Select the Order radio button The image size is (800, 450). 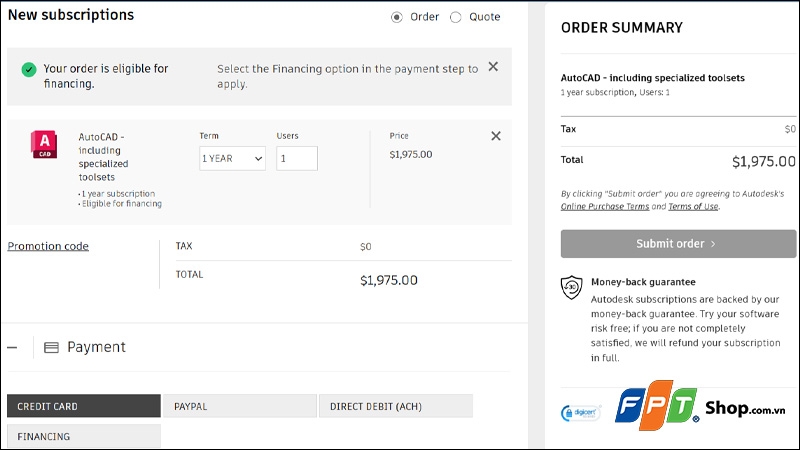pos(397,17)
